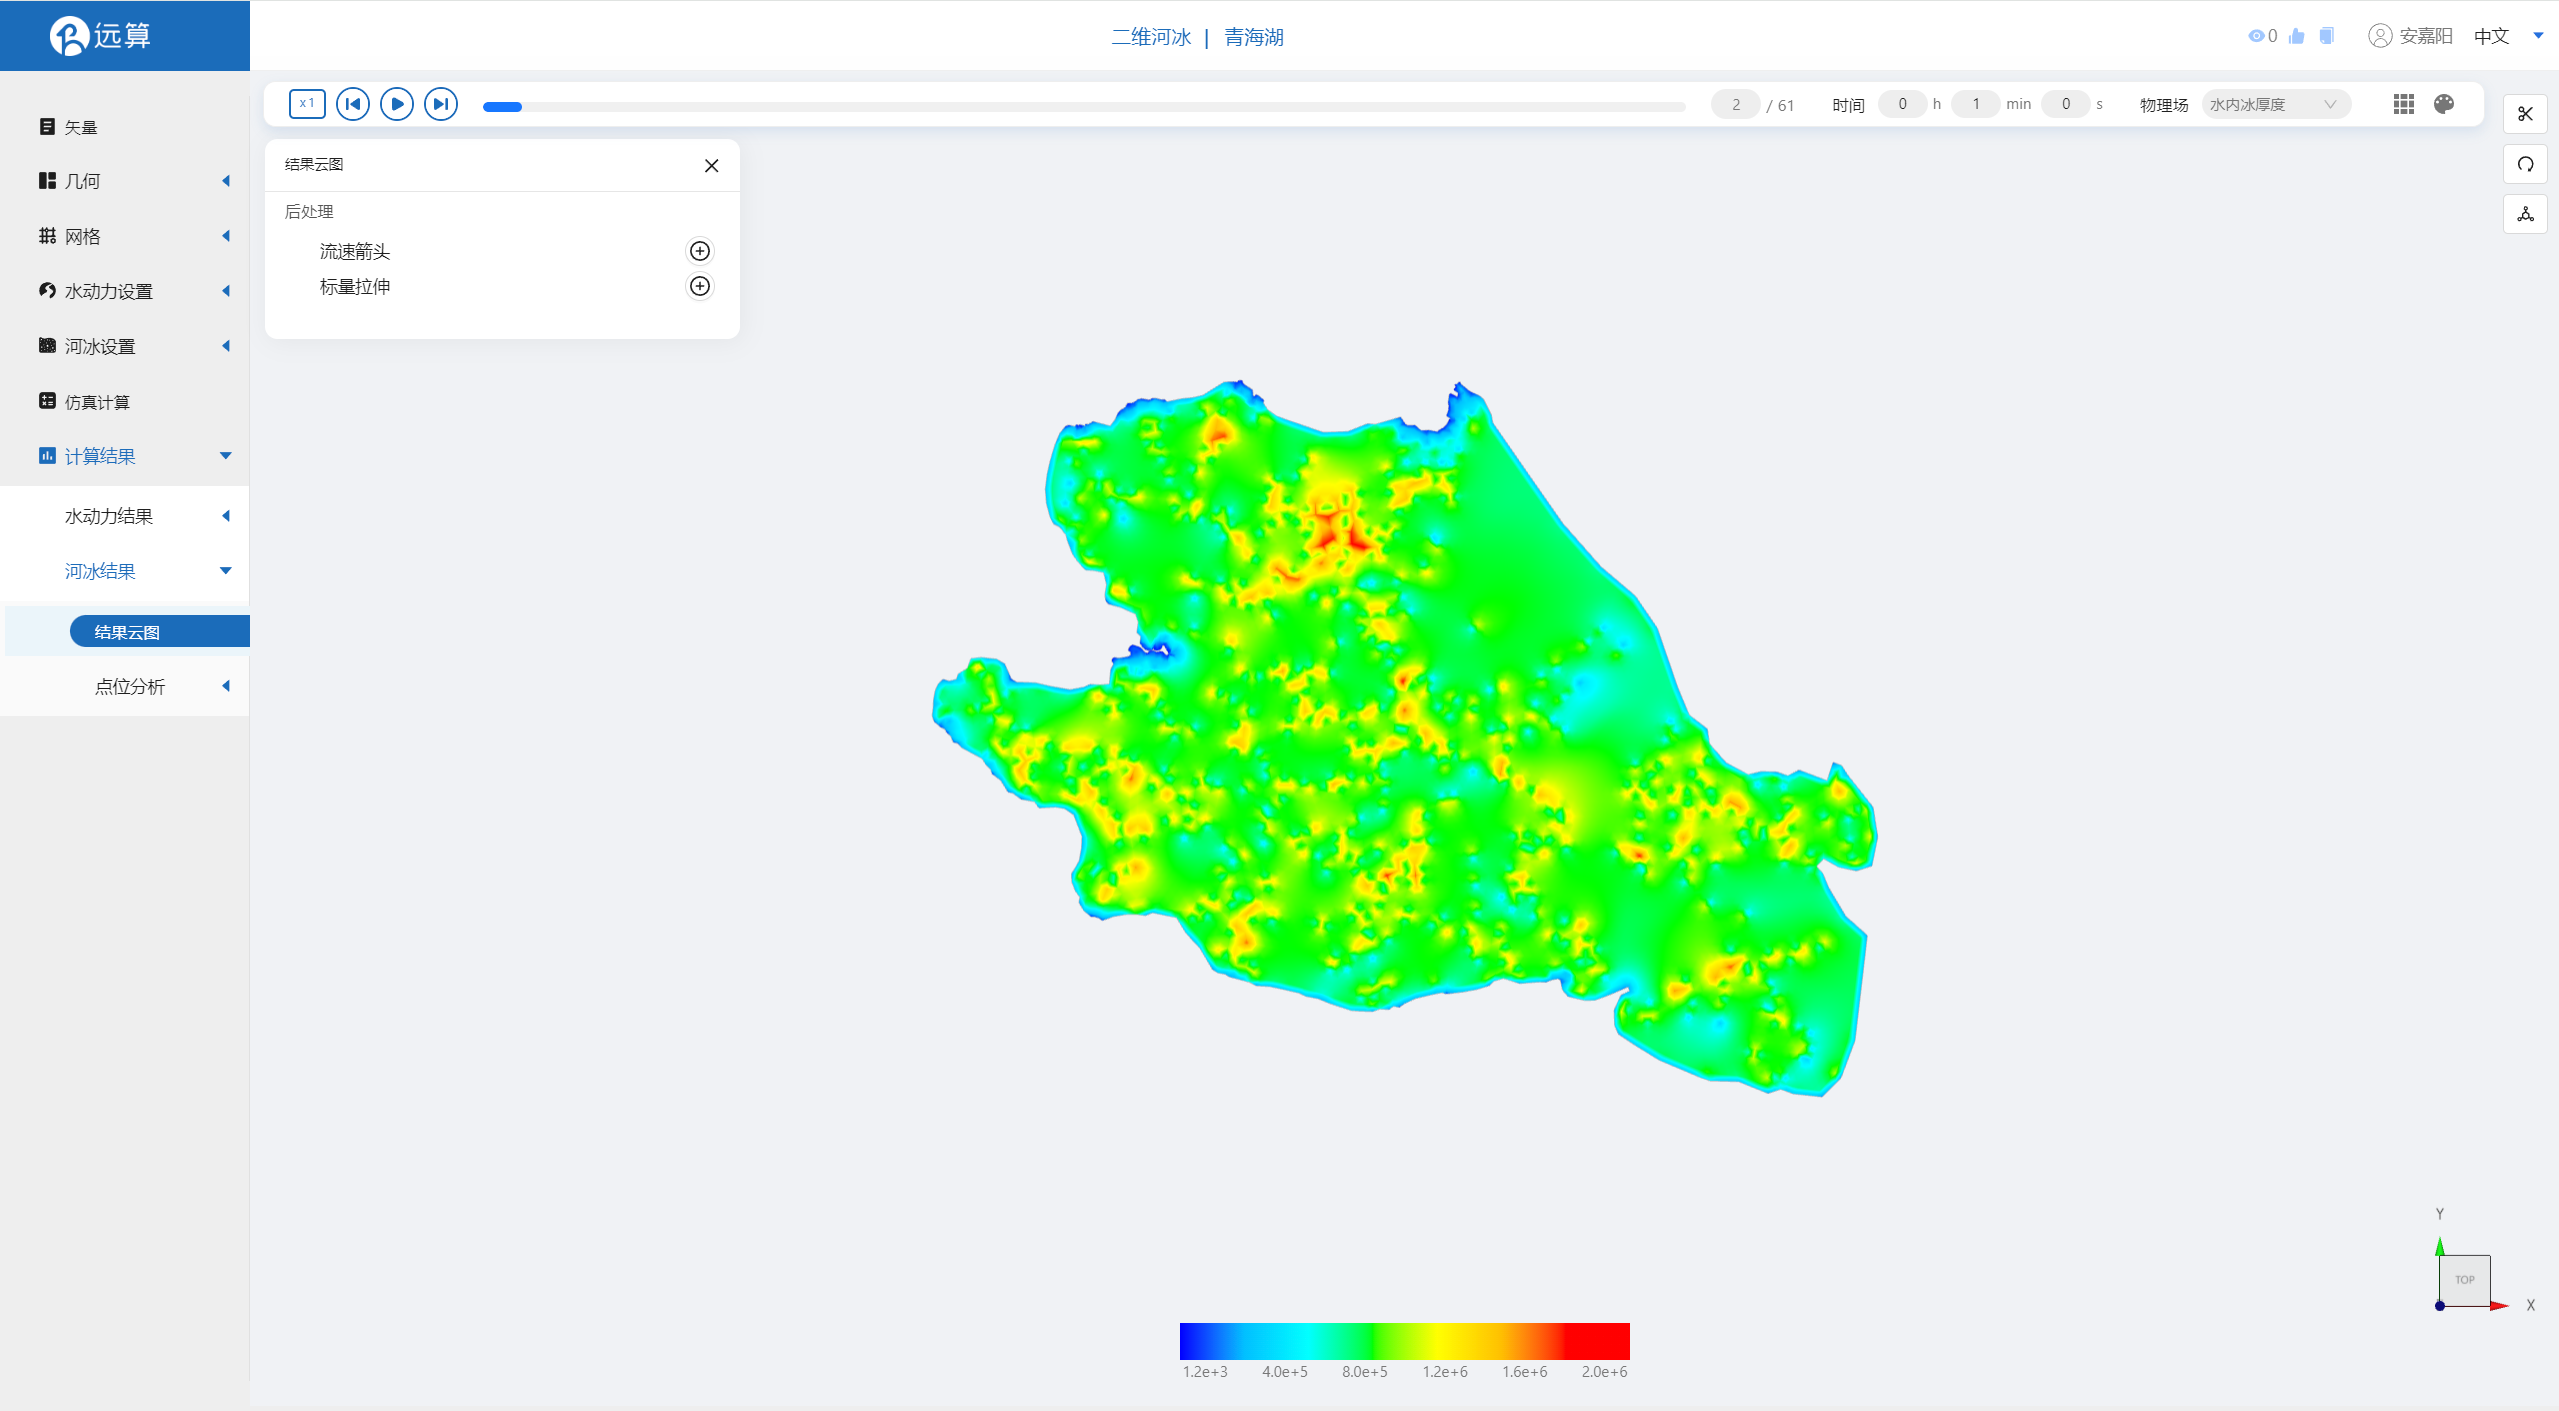The width and height of the screenshot is (2559, 1411).
Task: Open the 几何 menu item
Action: click(124, 181)
